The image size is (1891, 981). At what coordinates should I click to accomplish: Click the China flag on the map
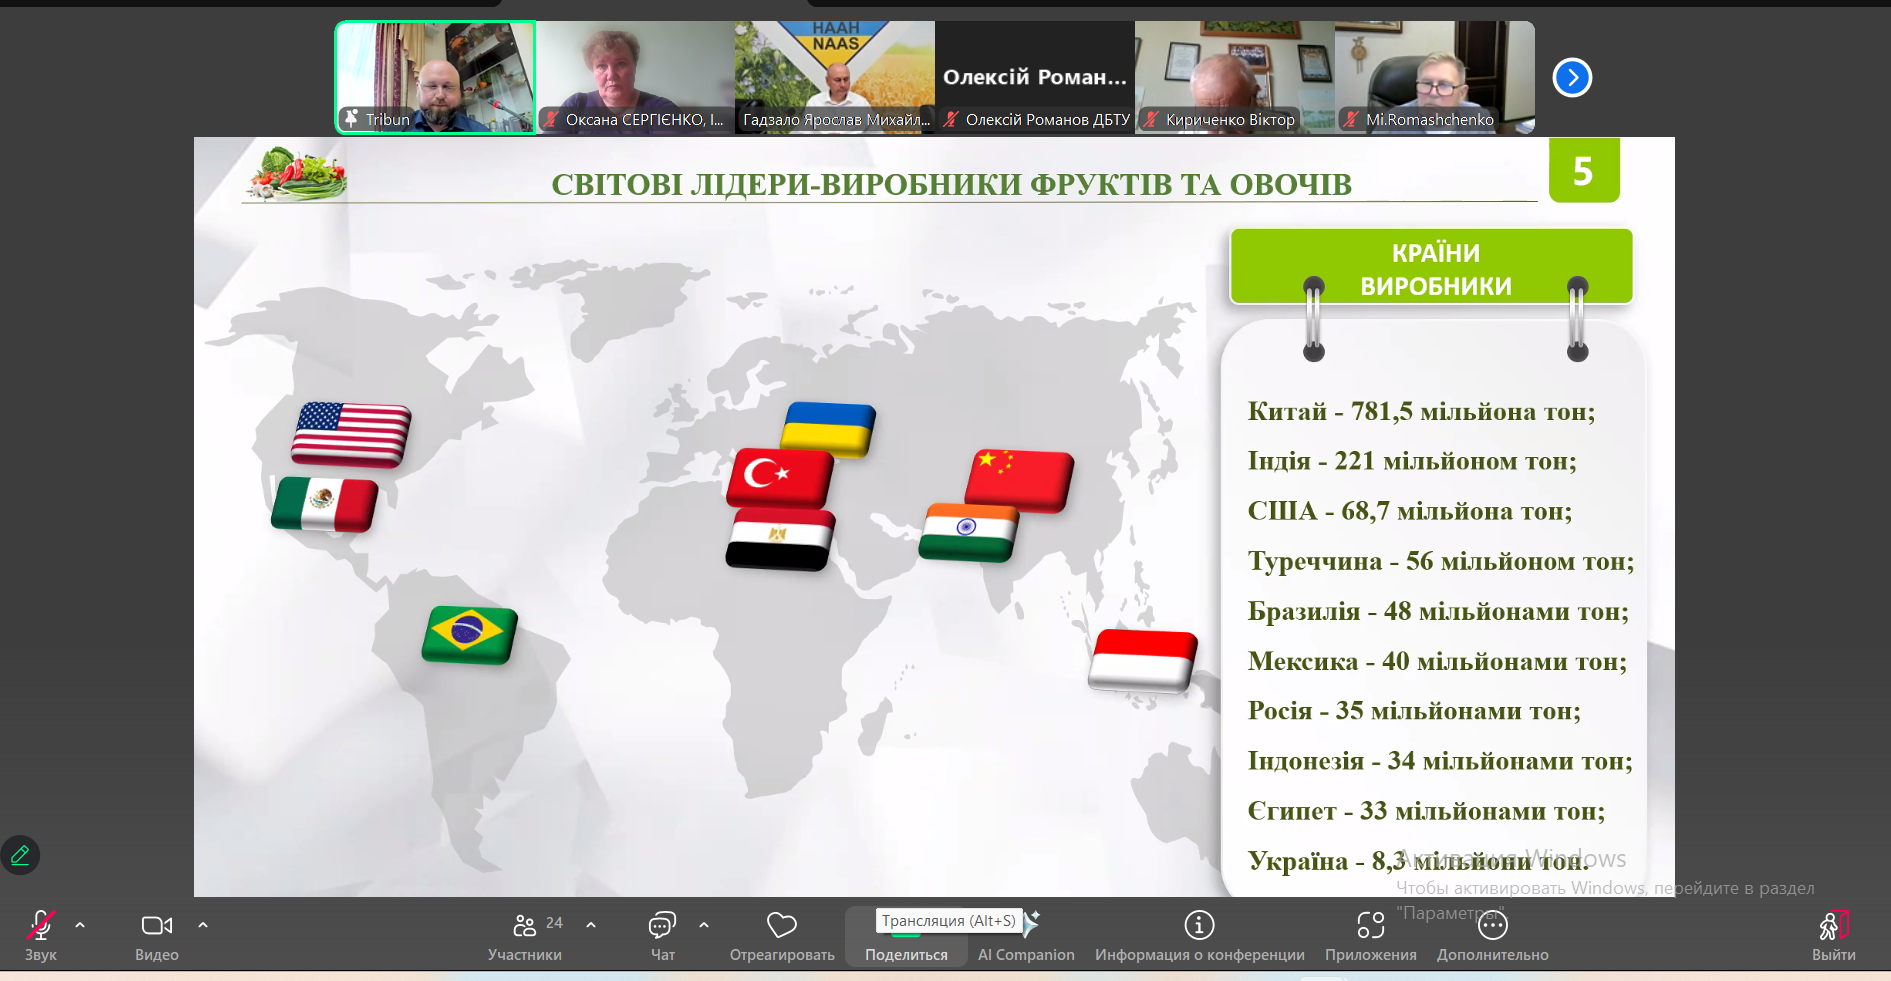coord(1019,480)
